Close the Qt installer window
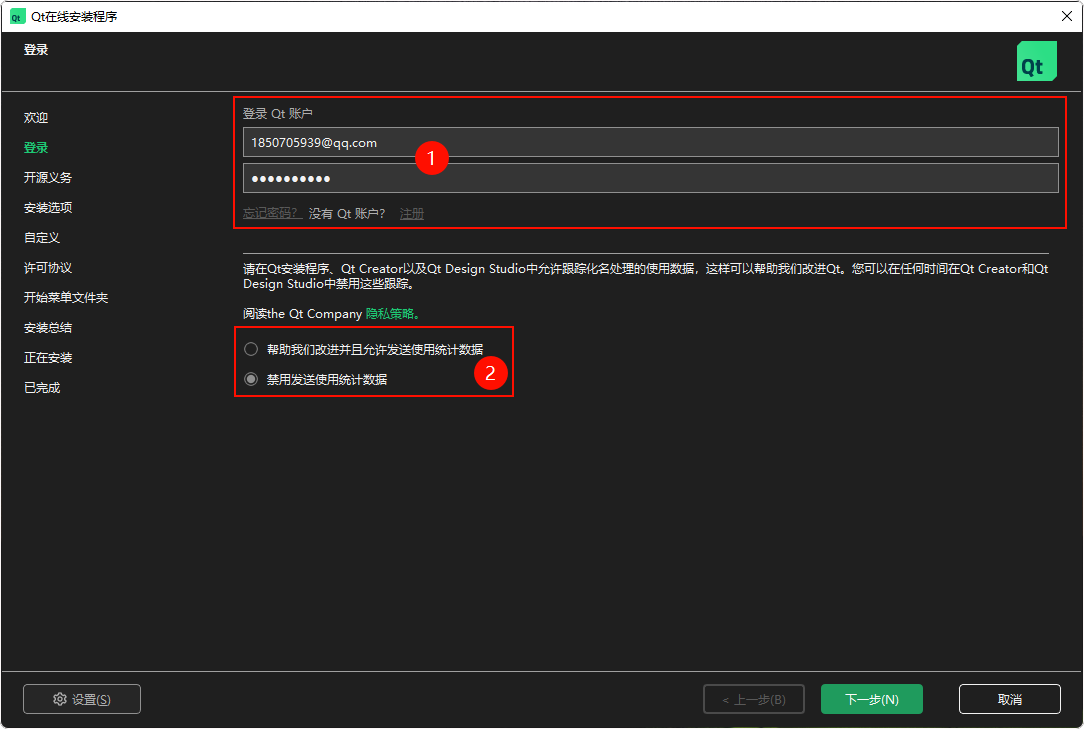This screenshot has width=1084, height=729. coord(1066,17)
